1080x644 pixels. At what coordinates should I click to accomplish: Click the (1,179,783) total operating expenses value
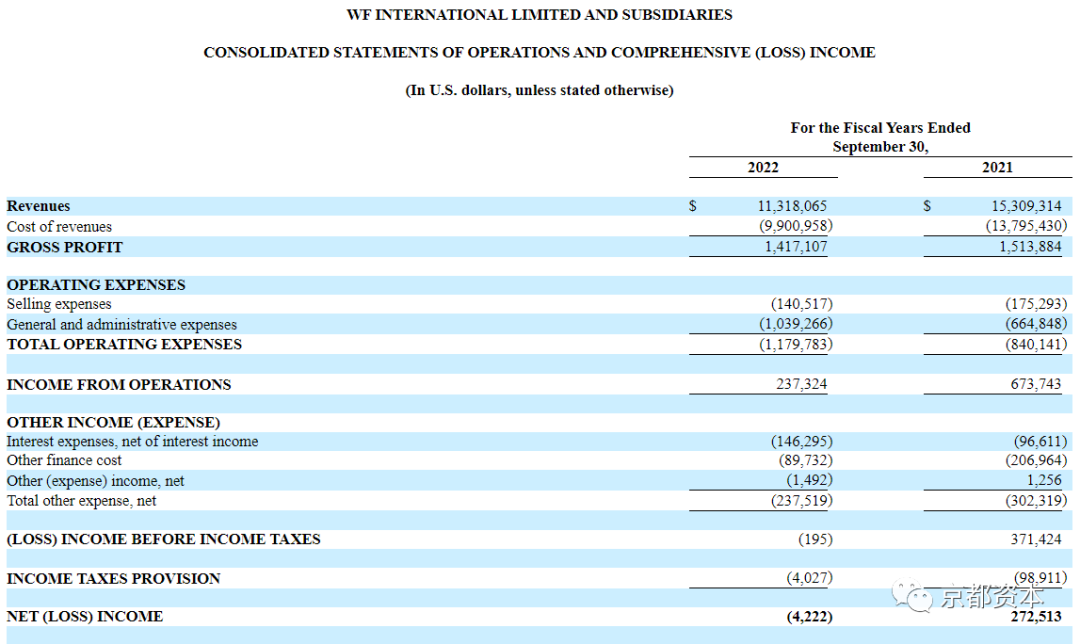796,344
